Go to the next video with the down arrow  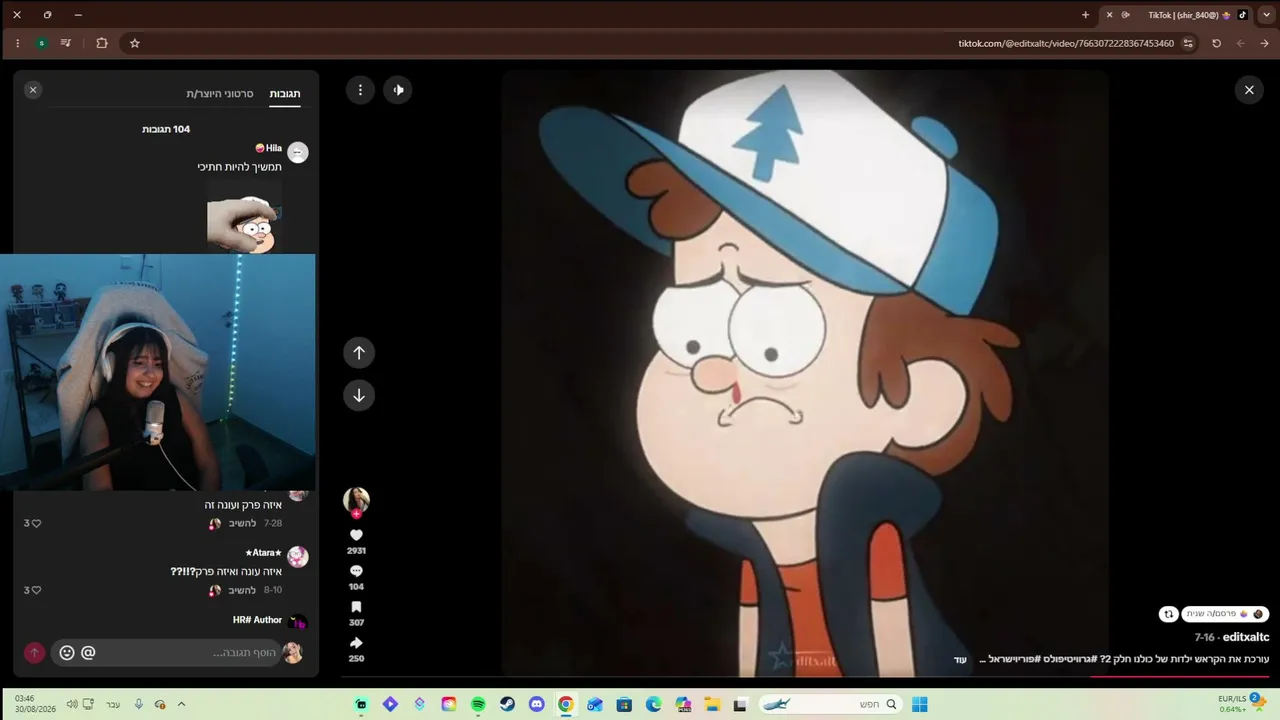pyautogui.click(x=359, y=395)
